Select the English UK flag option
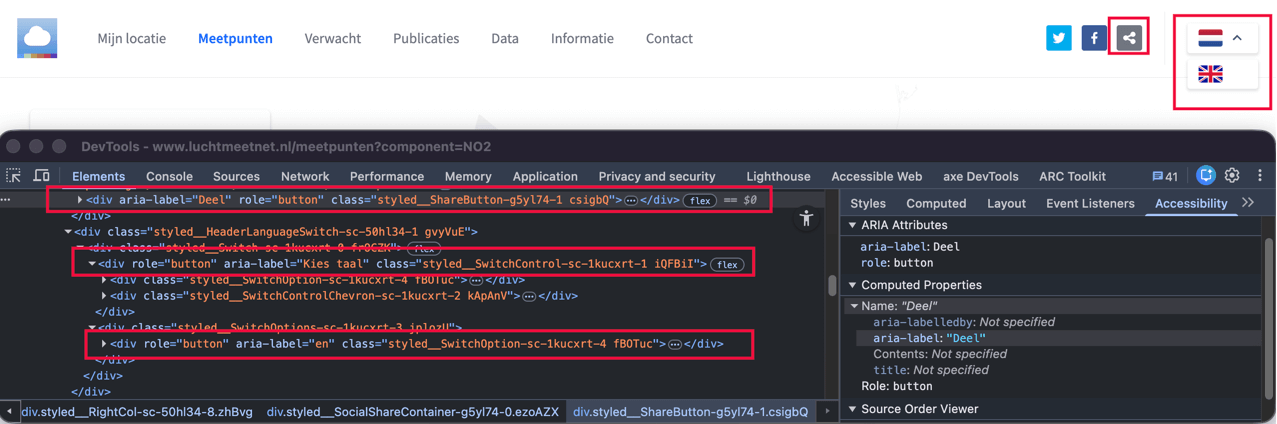The image size is (1277, 424). pos(1211,74)
